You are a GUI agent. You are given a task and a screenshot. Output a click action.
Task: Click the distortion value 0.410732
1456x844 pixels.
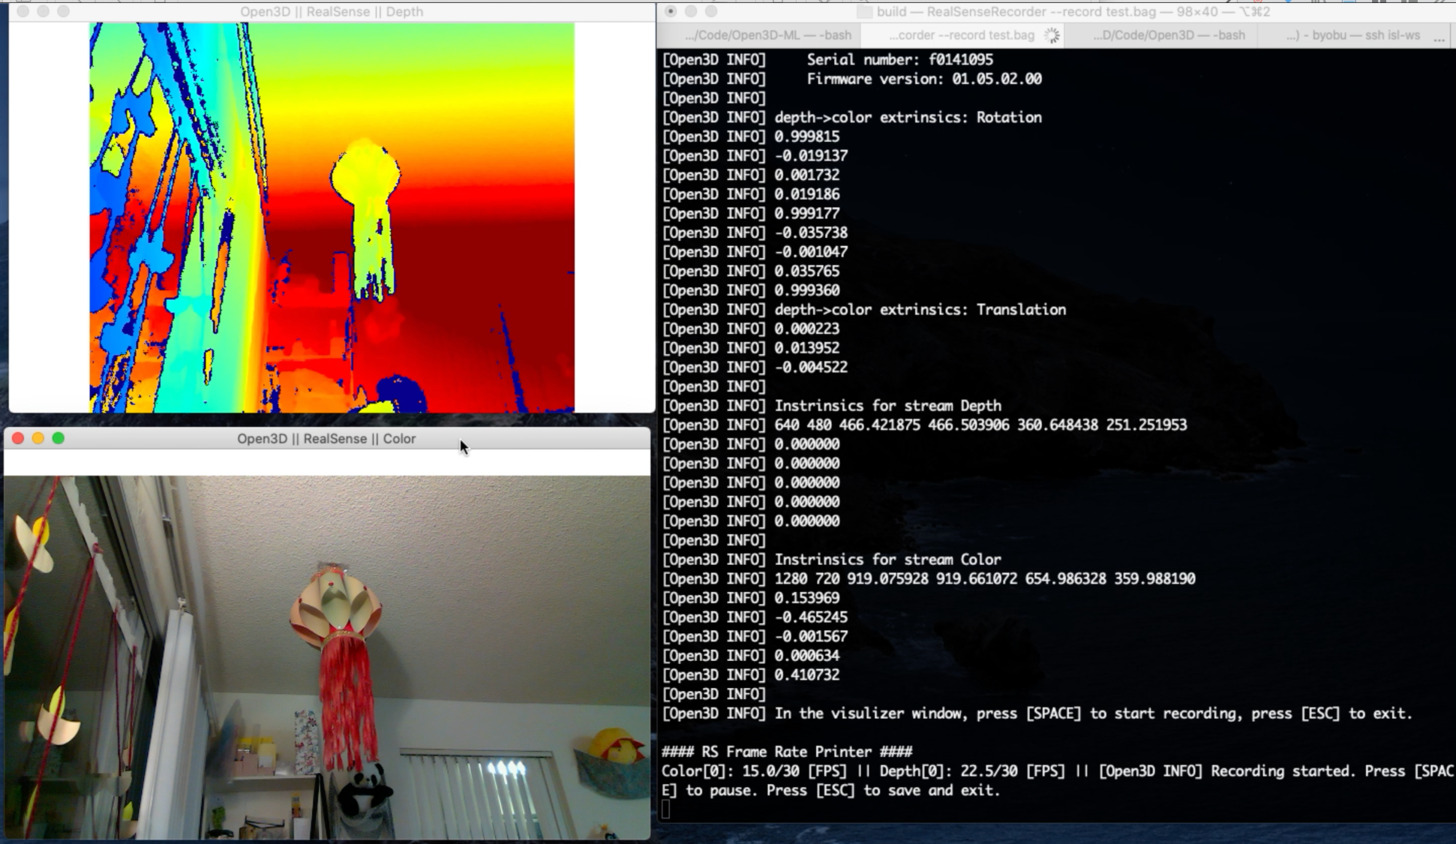[x=807, y=675]
